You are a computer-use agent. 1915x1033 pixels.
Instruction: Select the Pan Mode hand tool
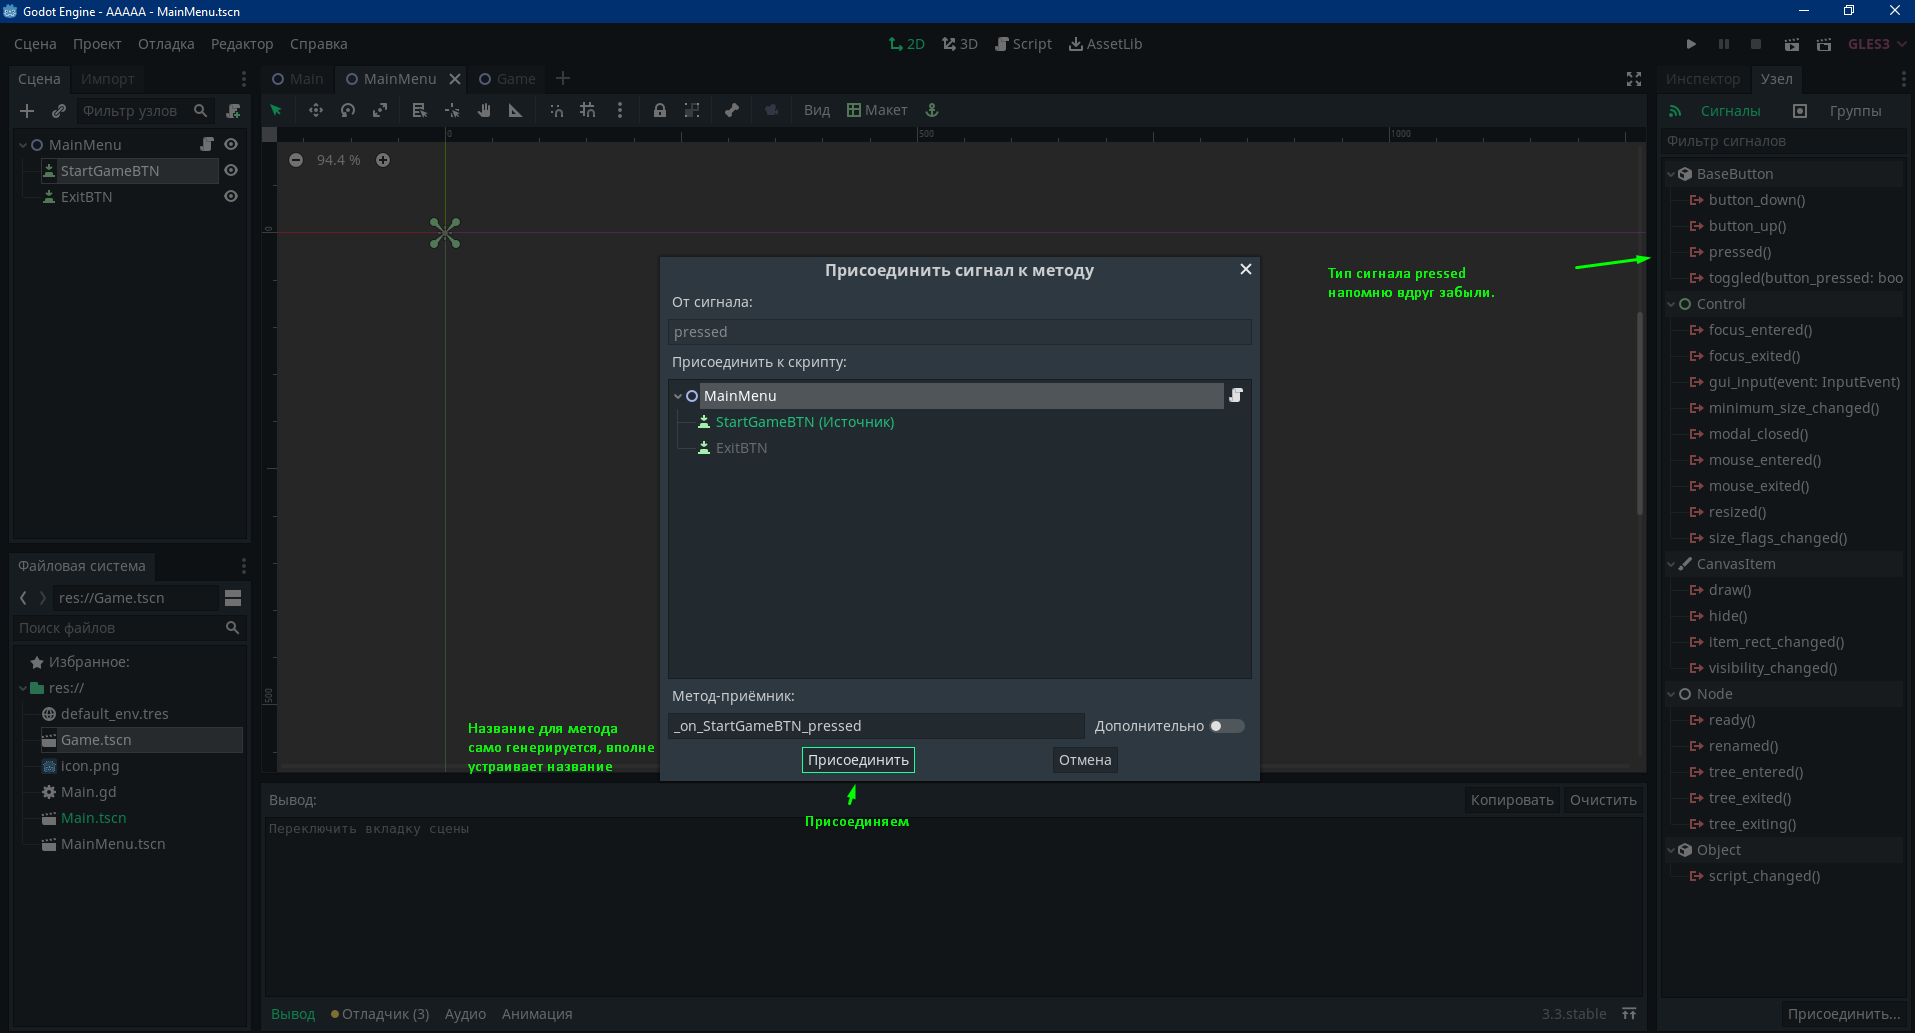484,110
